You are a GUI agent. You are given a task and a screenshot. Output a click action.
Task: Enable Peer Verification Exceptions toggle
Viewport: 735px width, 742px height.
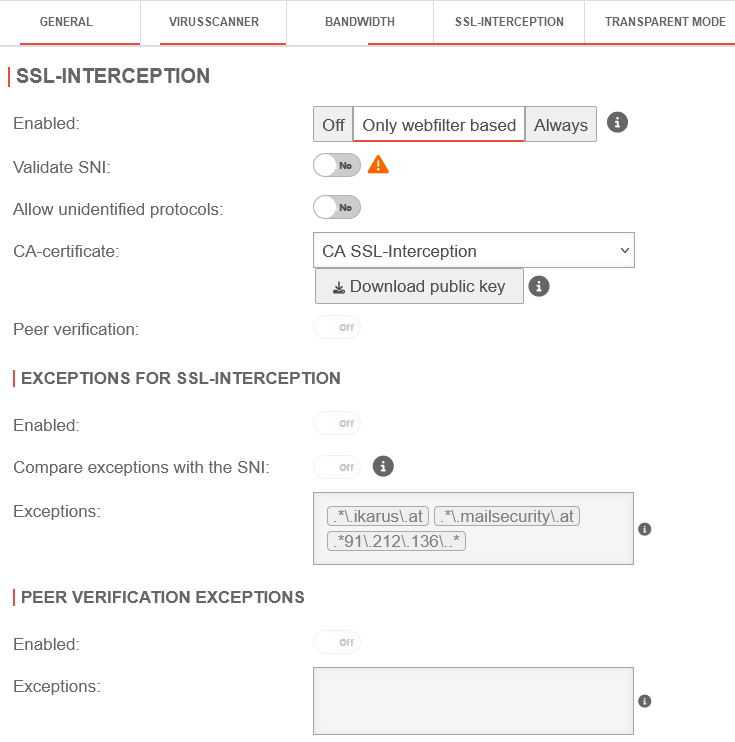337,643
